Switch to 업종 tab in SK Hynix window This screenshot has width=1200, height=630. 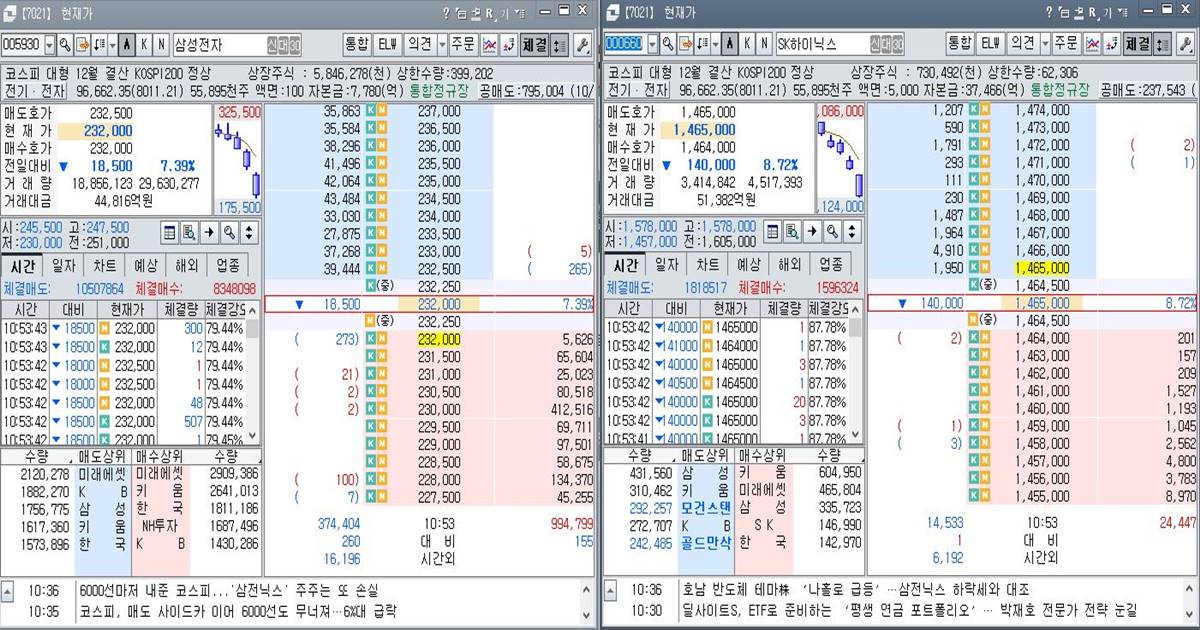point(830,265)
